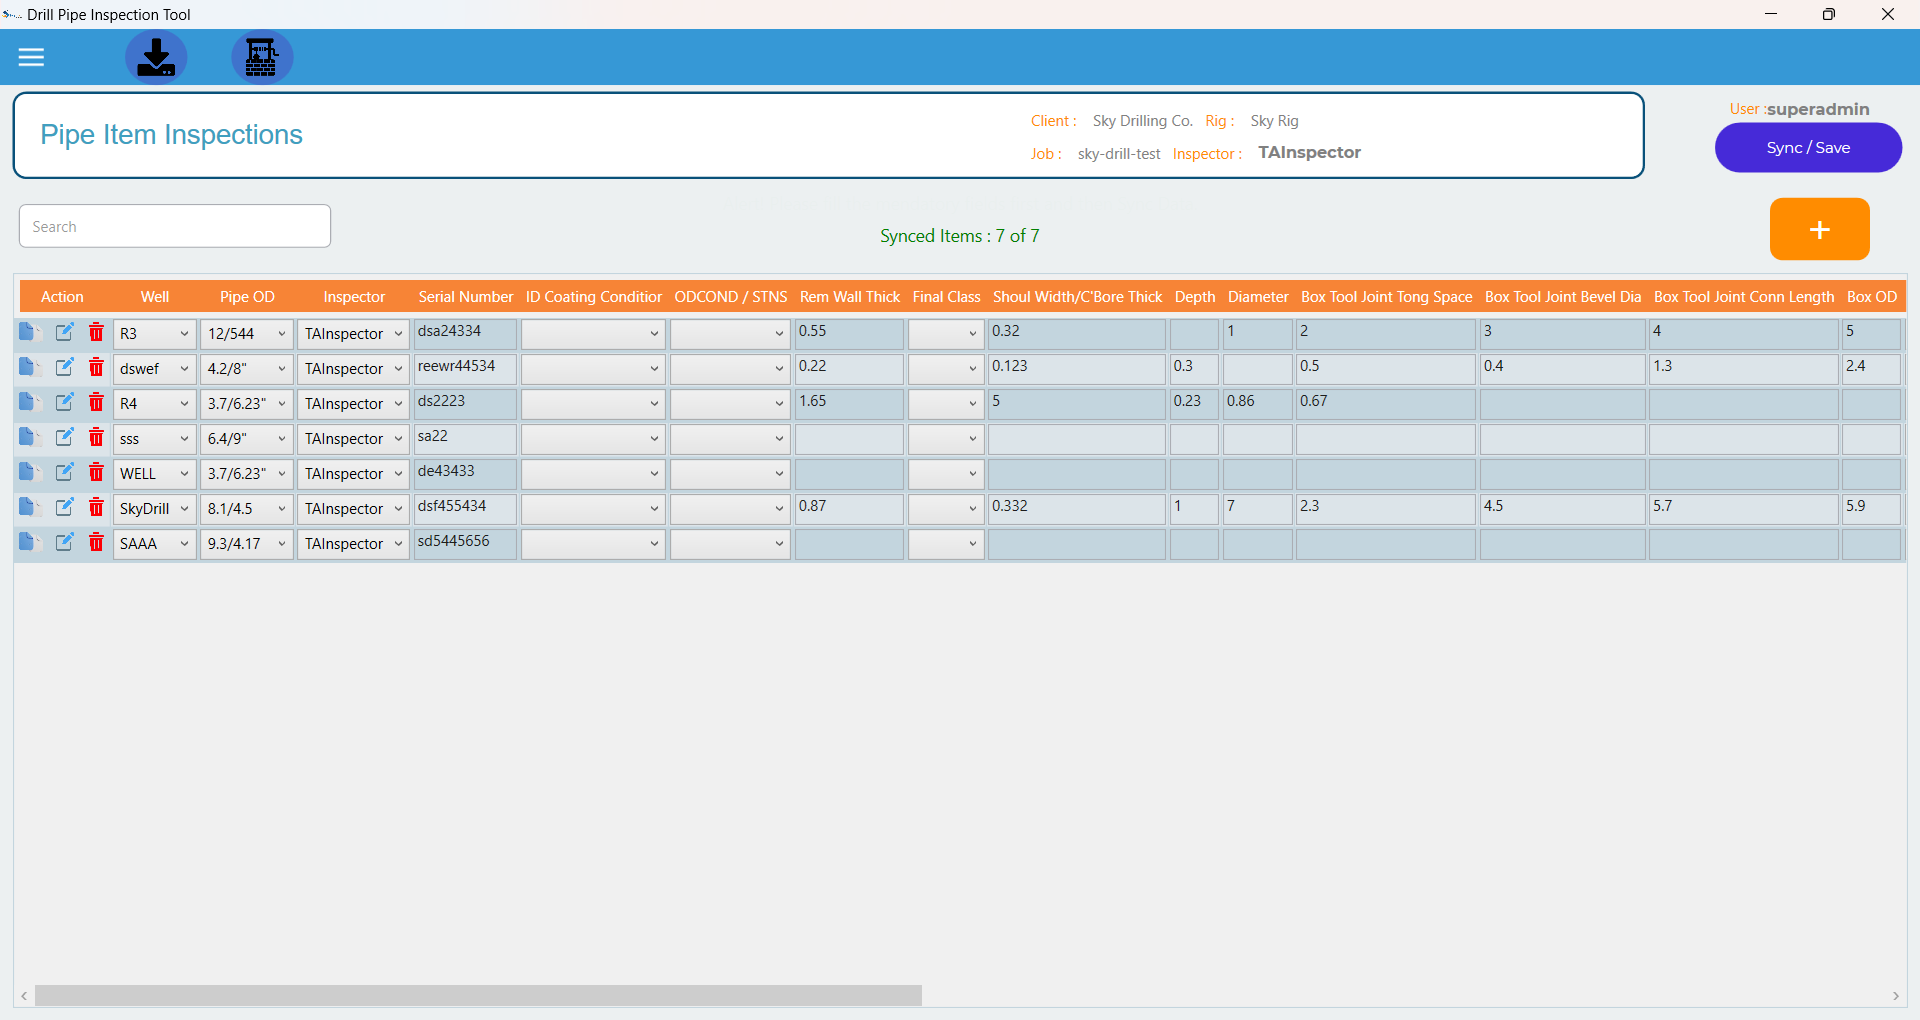Screen dimensions: 1920x1020
Task: Click the Sync / Save button
Action: click(x=1807, y=148)
